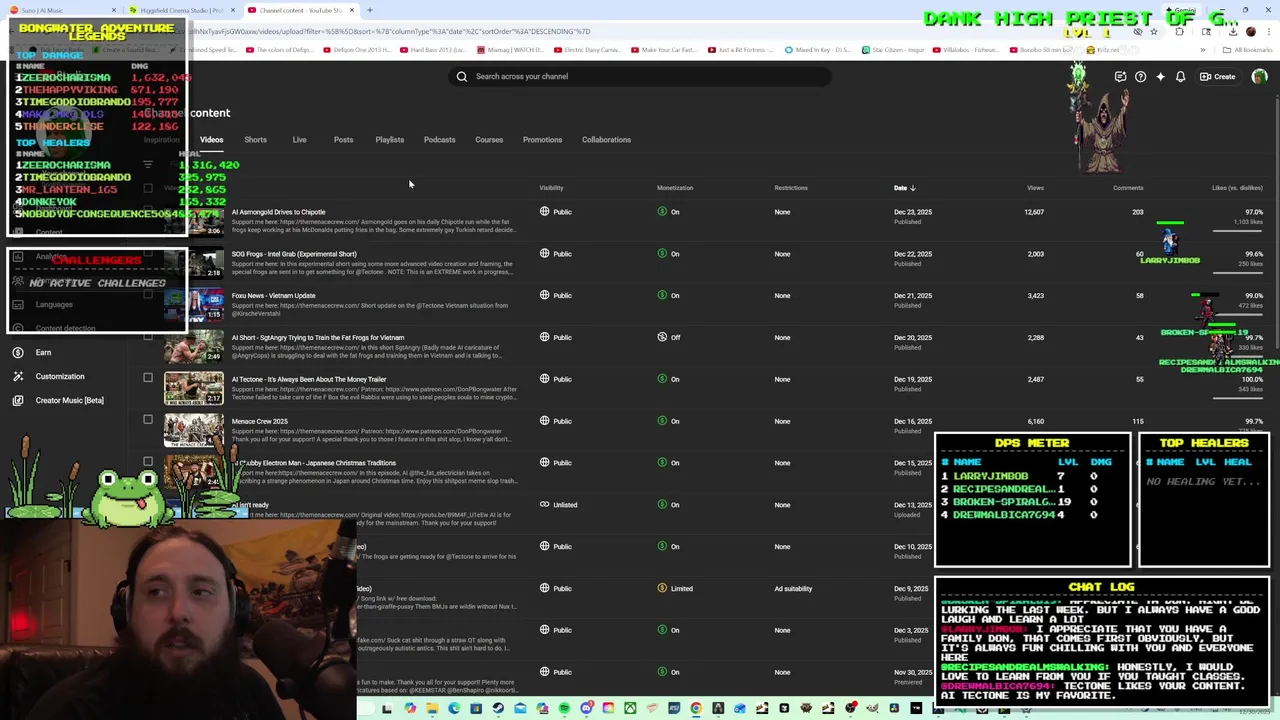This screenshot has width=1280, height=720.
Task: Open 'Menace Crew 2025' video title
Action: pyautogui.click(x=259, y=421)
